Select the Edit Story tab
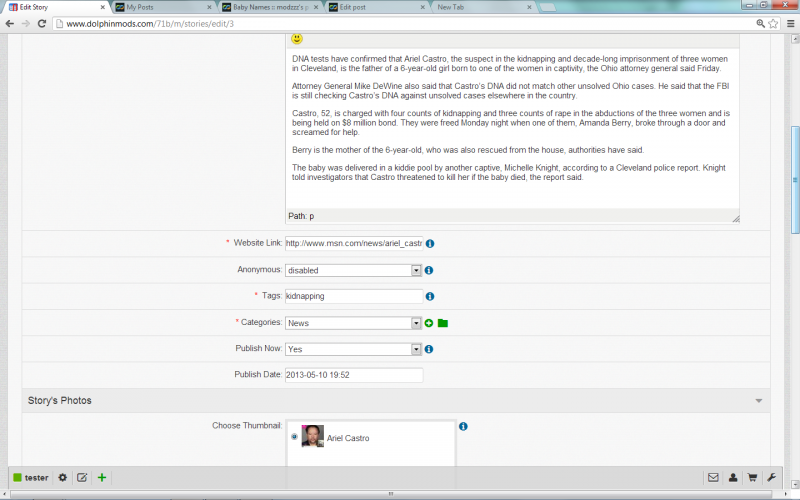Screen dimensions: 800x500 [x=55, y=7]
